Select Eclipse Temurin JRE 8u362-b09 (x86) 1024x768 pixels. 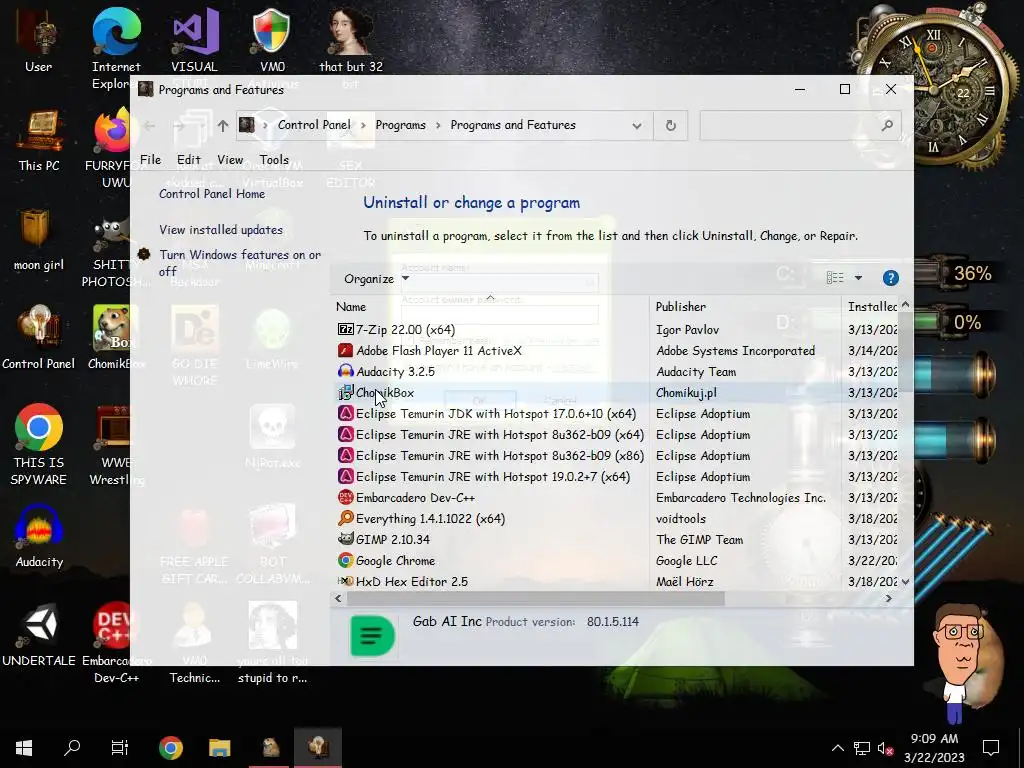click(x=614, y=456)
